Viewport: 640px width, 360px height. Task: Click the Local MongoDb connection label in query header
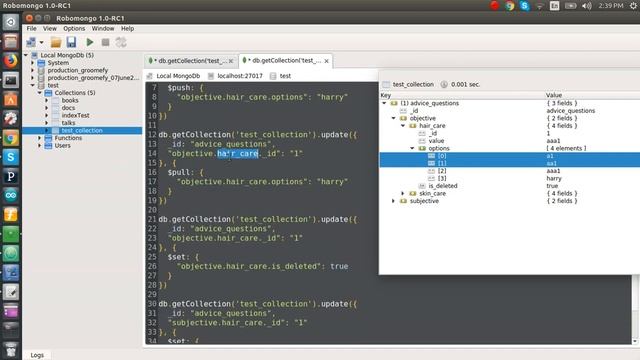click(178, 76)
